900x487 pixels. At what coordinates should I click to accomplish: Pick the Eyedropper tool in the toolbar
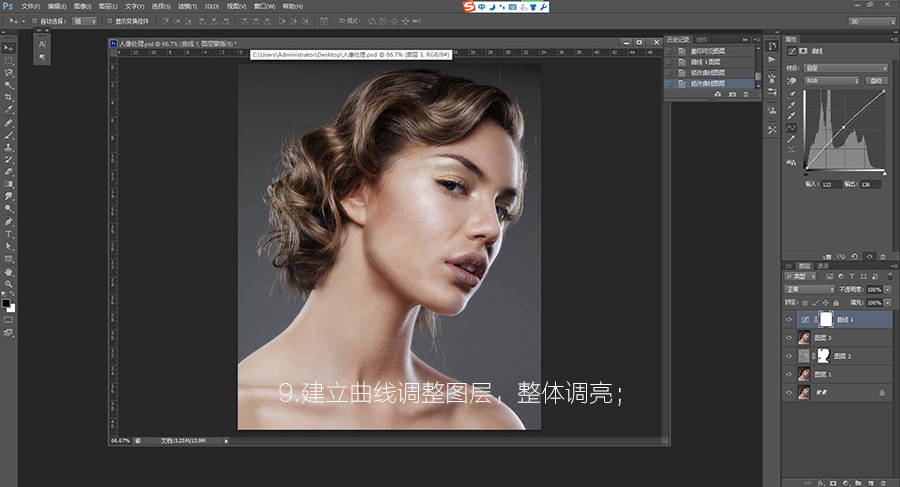(x=9, y=109)
